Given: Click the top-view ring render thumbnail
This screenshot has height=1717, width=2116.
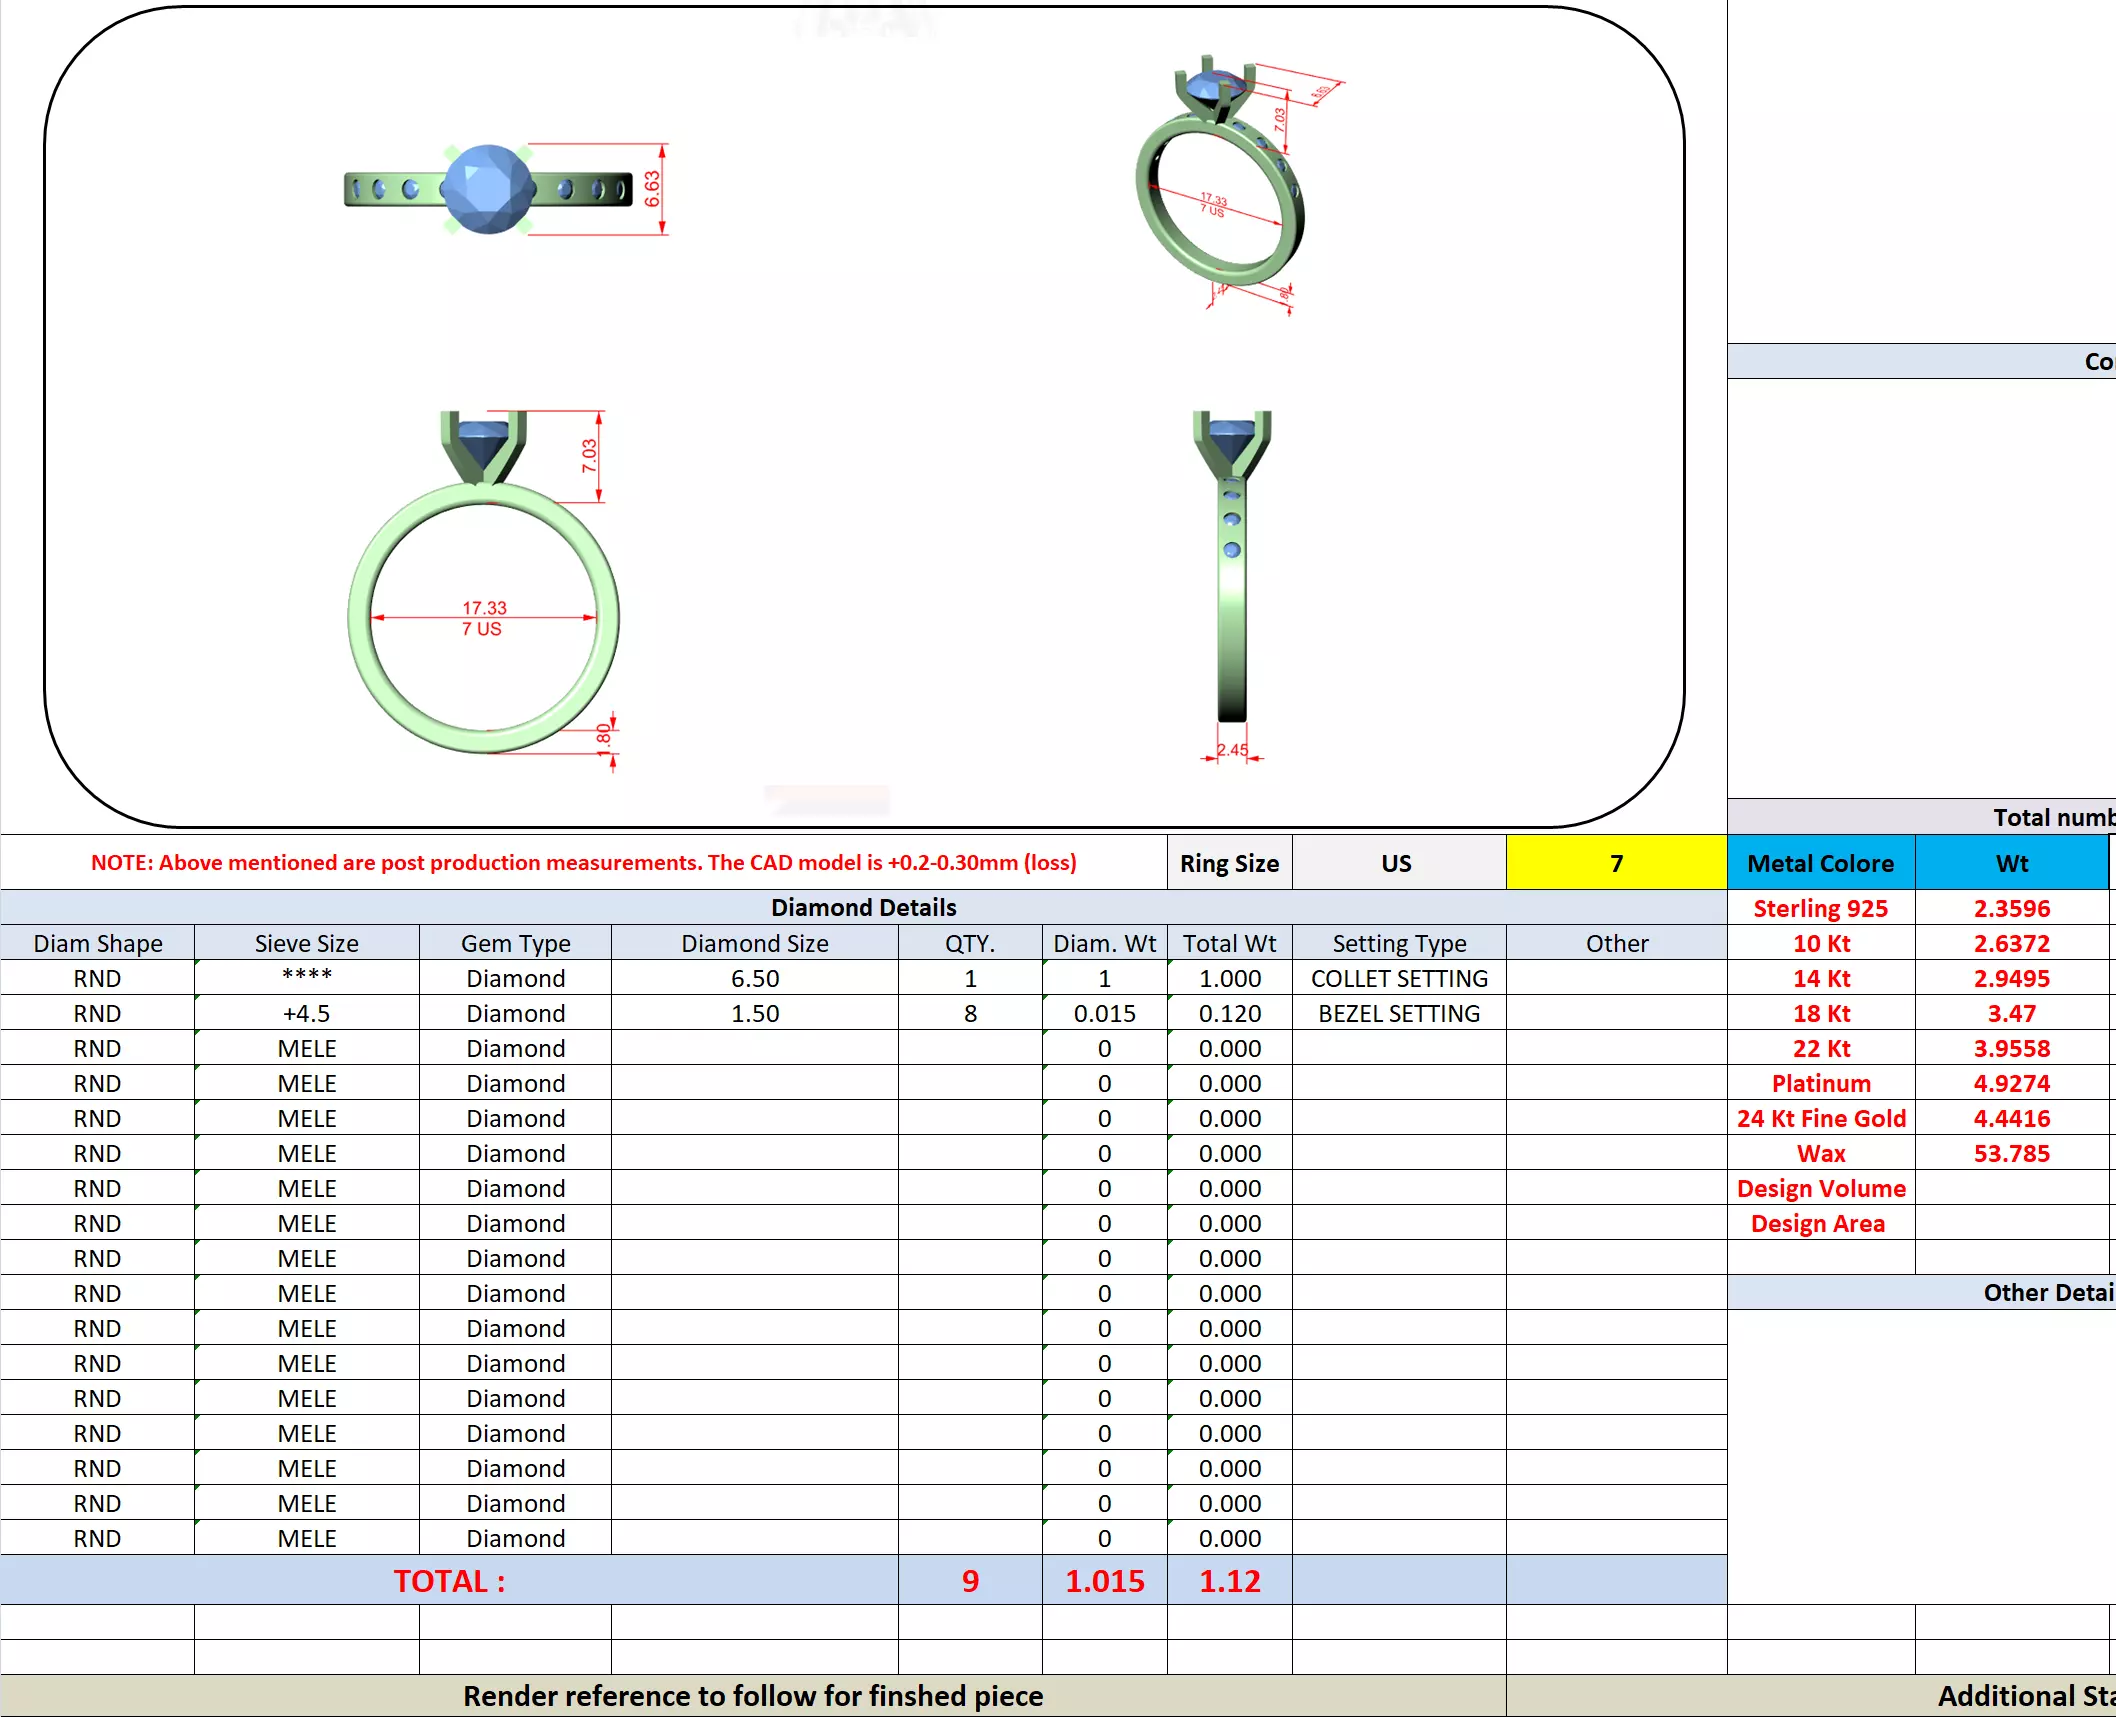Looking at the screenshot, I should pyautogui.click(x=488, y=189).
